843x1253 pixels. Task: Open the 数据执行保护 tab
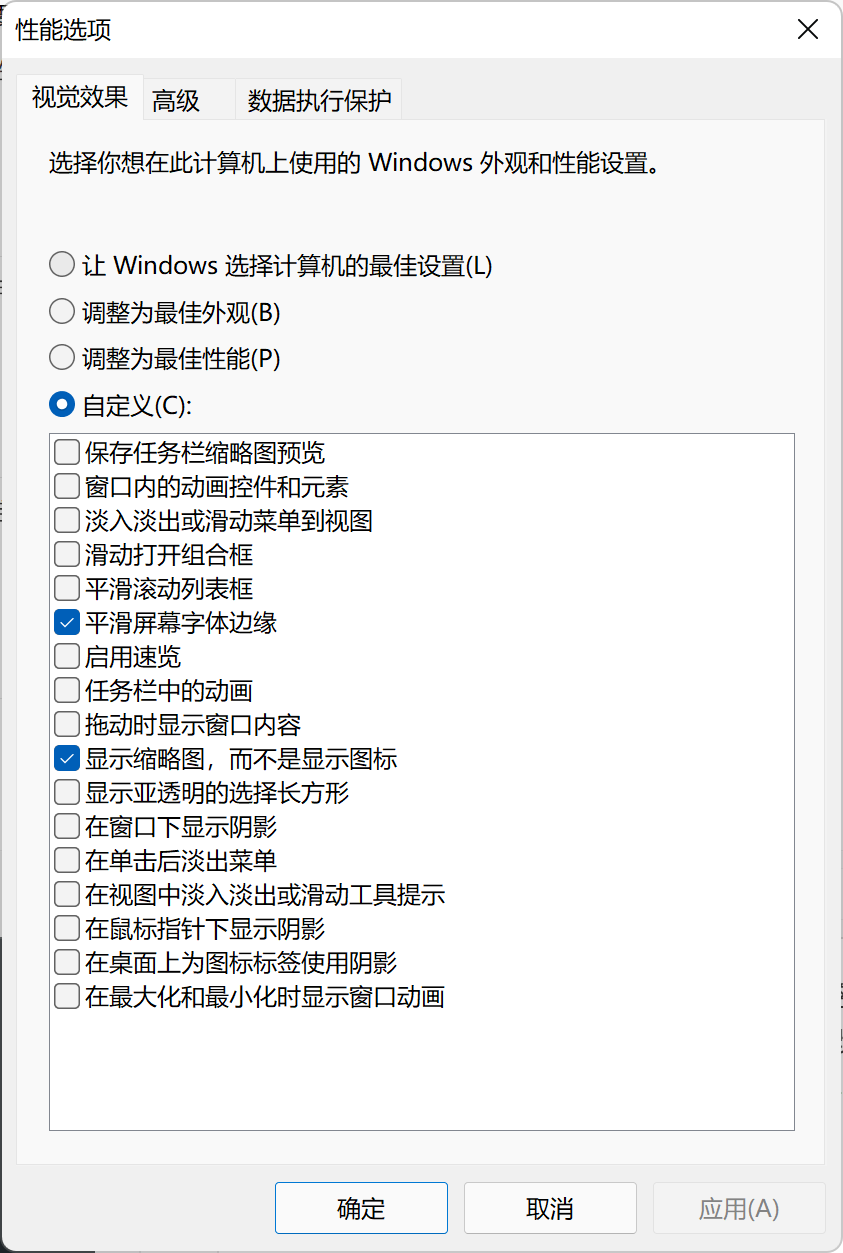[x=319, y=101]
